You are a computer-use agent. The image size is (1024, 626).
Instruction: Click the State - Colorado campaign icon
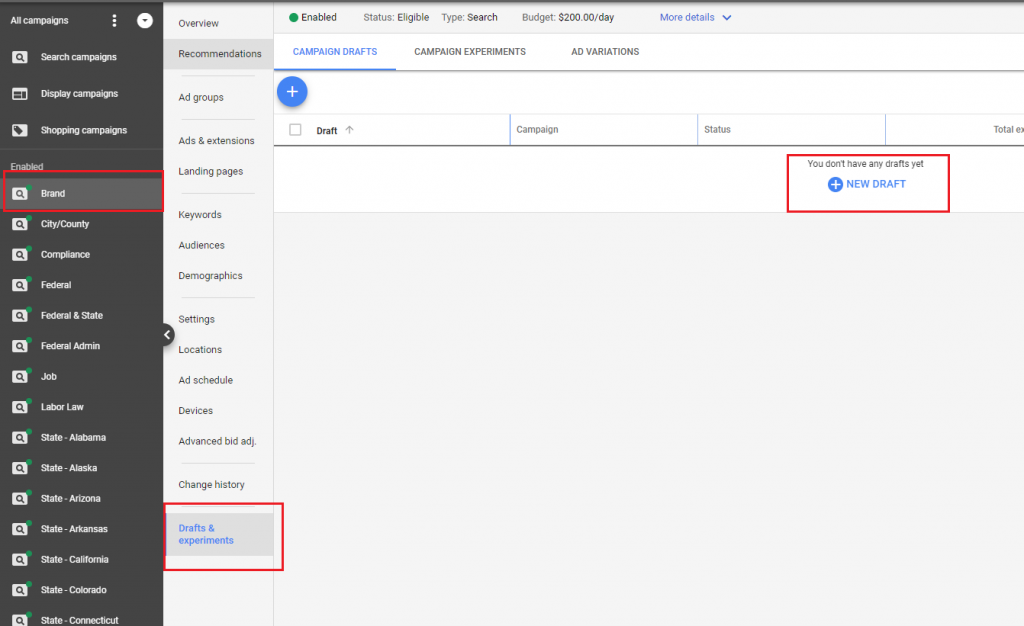click(x=20, y=590)
